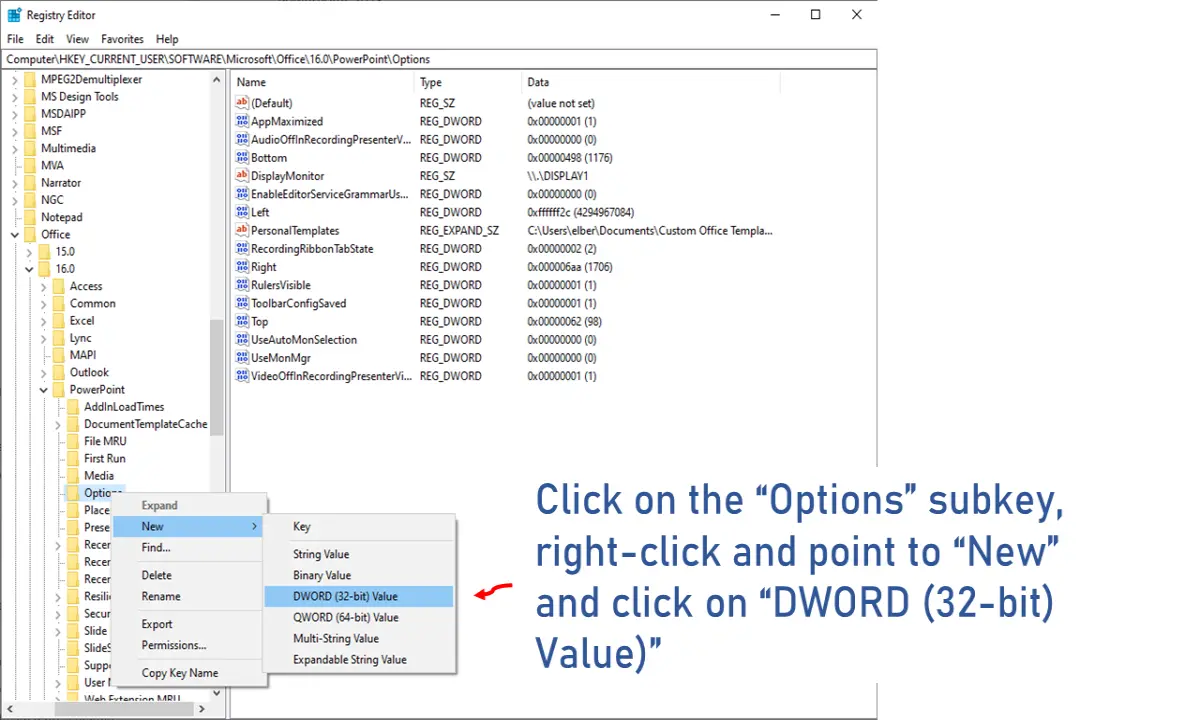Select the (Default) string value icon

click(x=241, y=103)
